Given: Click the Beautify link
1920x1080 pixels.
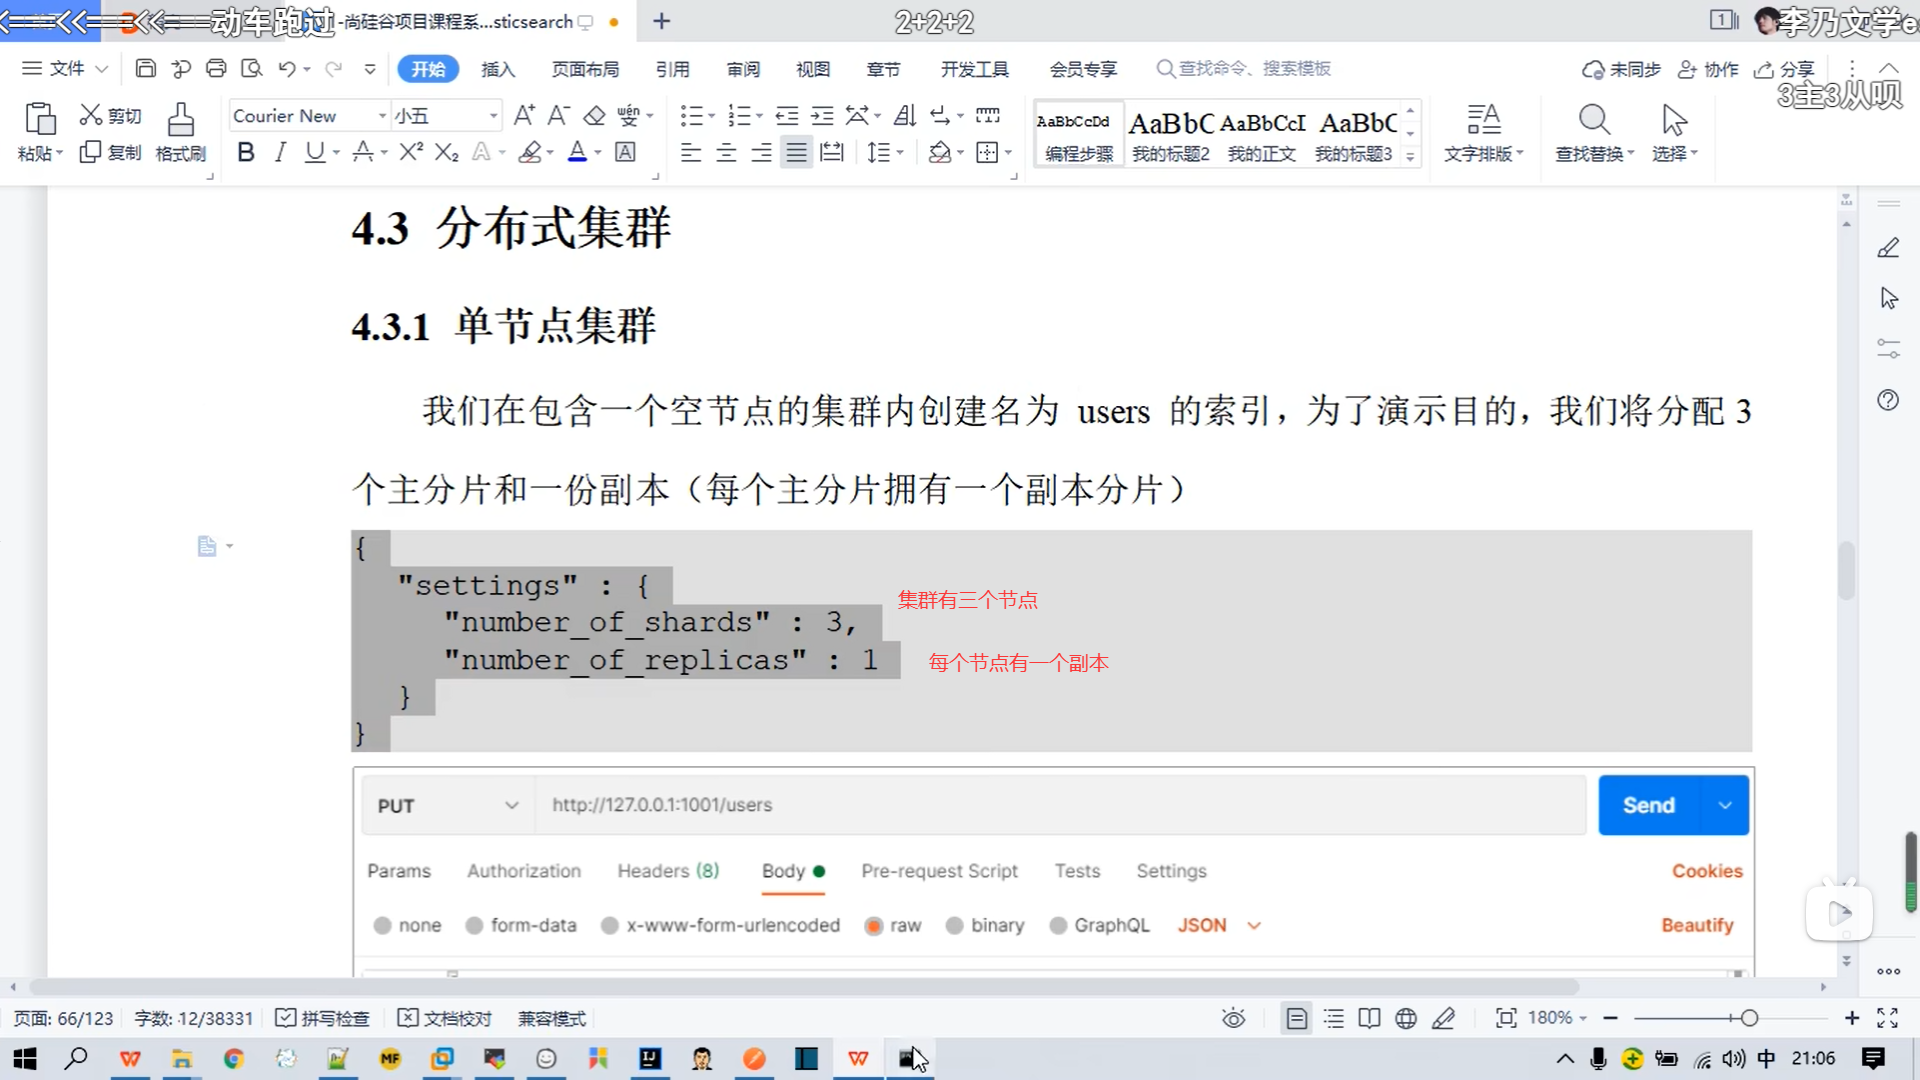Looking at the screenshot, I should coord(1697,925).
